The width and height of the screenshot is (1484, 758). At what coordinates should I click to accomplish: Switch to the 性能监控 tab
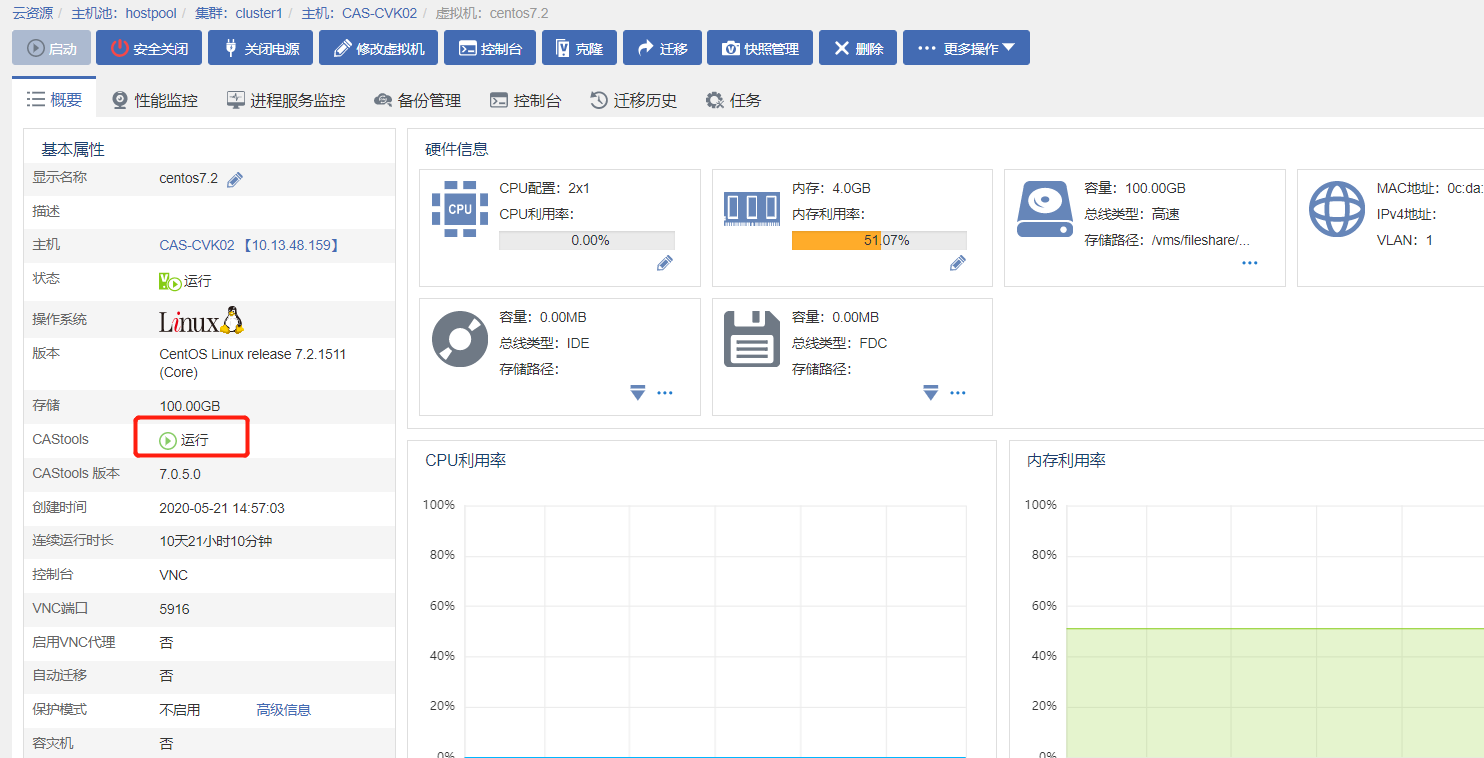click(x=155, y=100)
